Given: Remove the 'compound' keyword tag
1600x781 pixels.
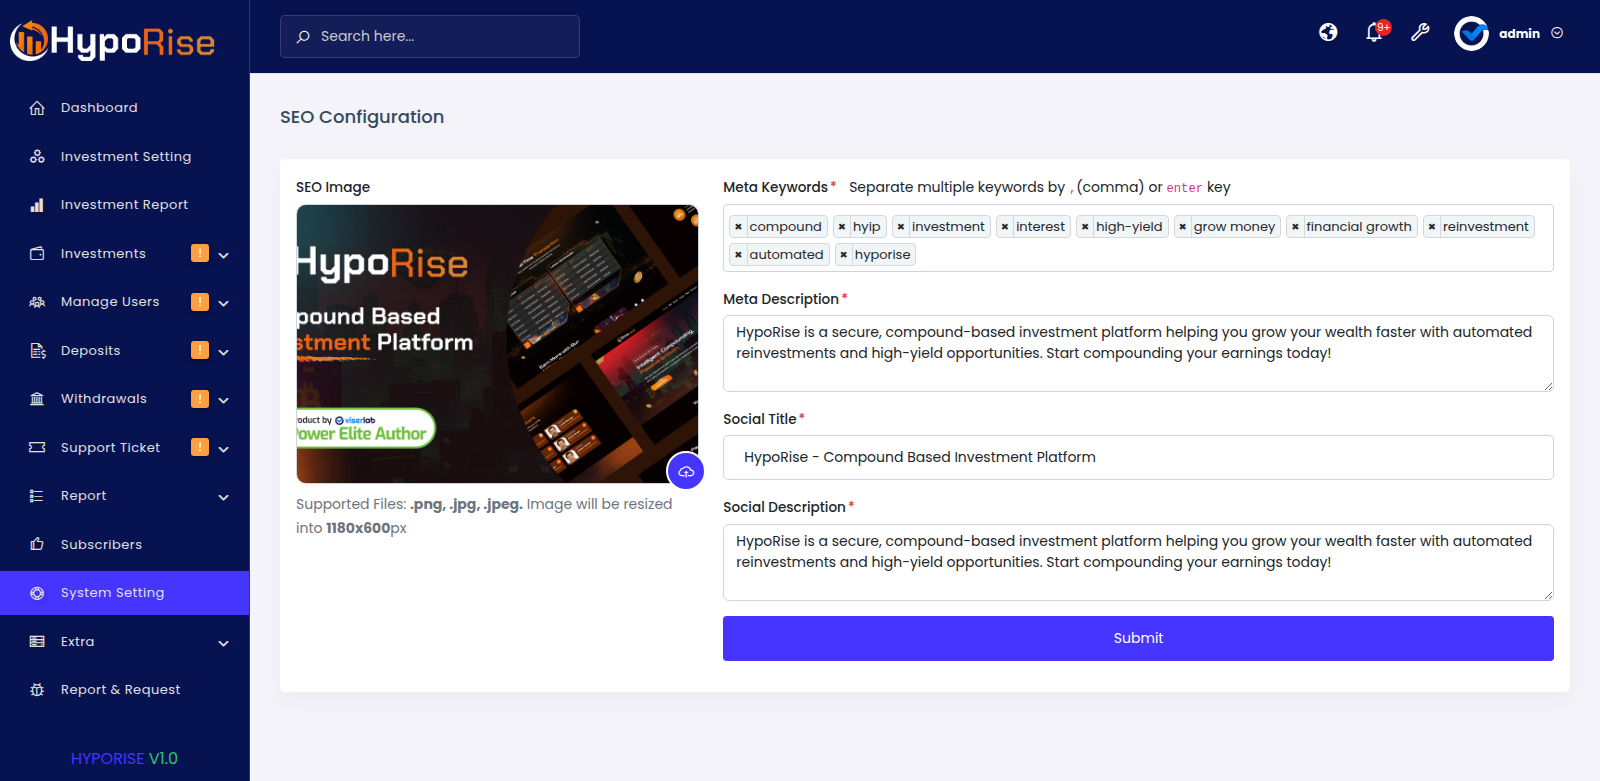Looking at the screenshot, I should [738, 227].
